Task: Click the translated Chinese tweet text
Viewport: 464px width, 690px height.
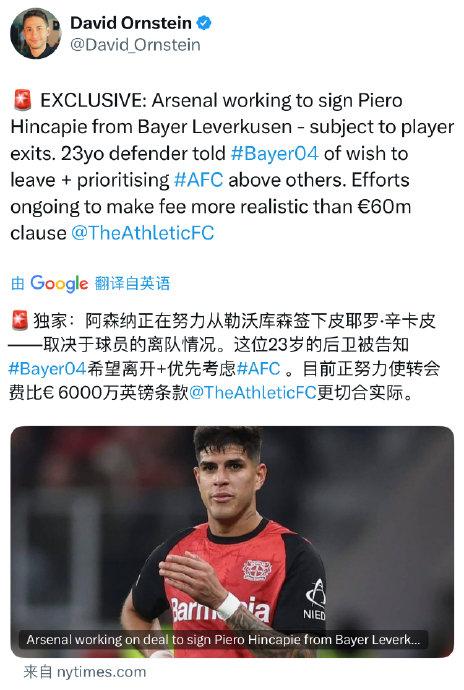Action: pyautogui.click(x=225, y=356)
